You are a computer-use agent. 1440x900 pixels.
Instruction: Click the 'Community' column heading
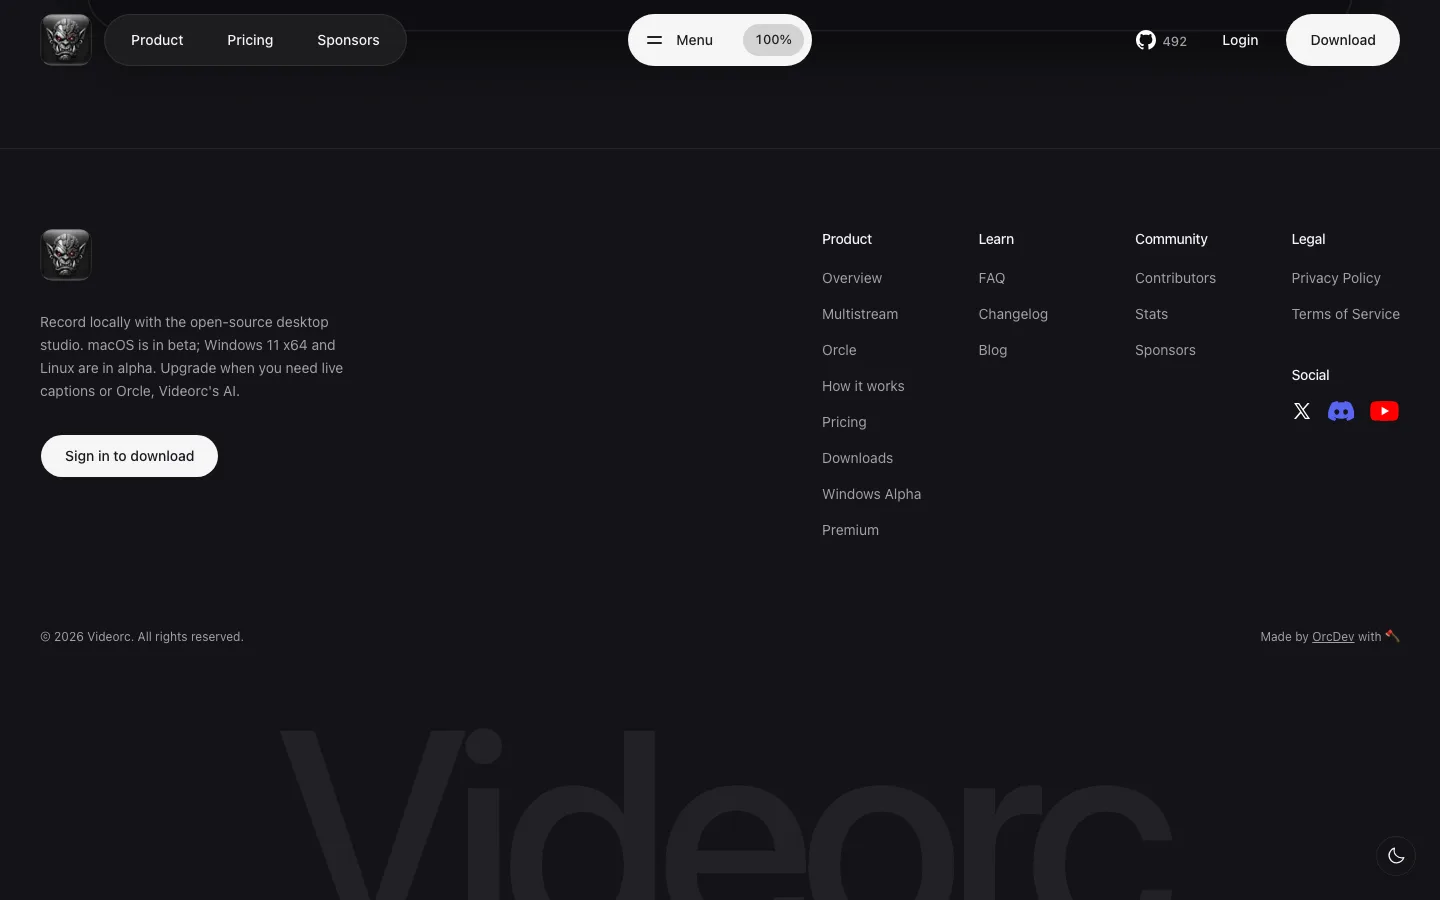click(1171, 239)
